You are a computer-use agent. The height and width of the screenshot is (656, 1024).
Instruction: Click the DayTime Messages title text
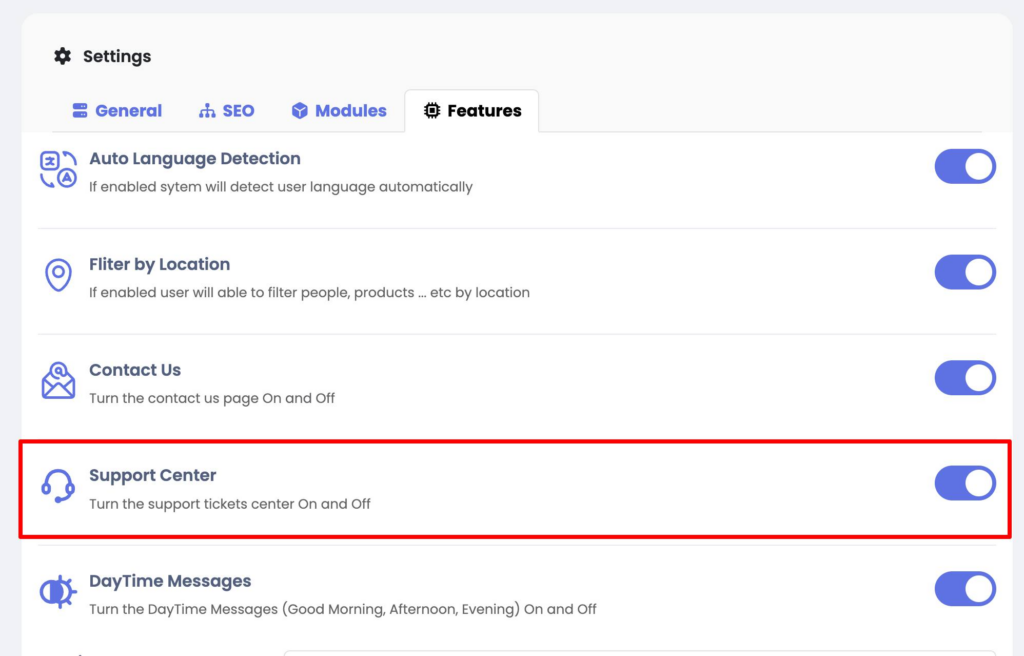tap(170, 581)
